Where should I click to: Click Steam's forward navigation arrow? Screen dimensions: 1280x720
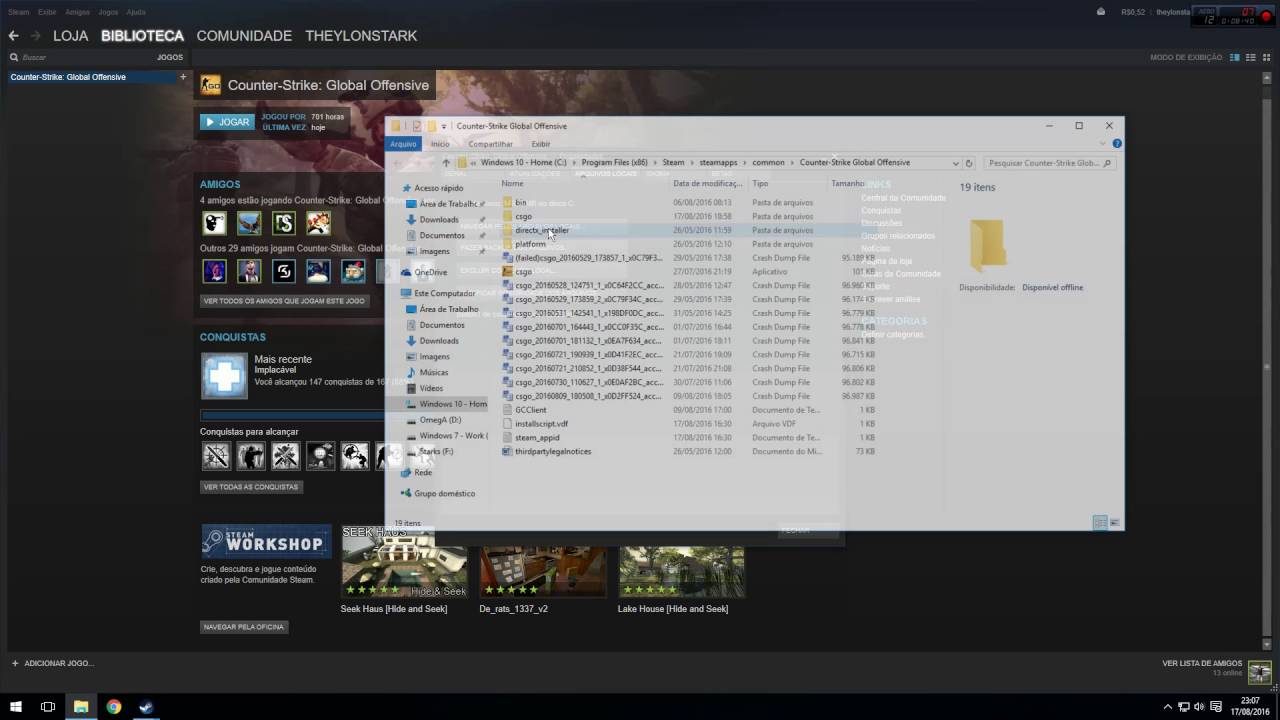[36, 36]
